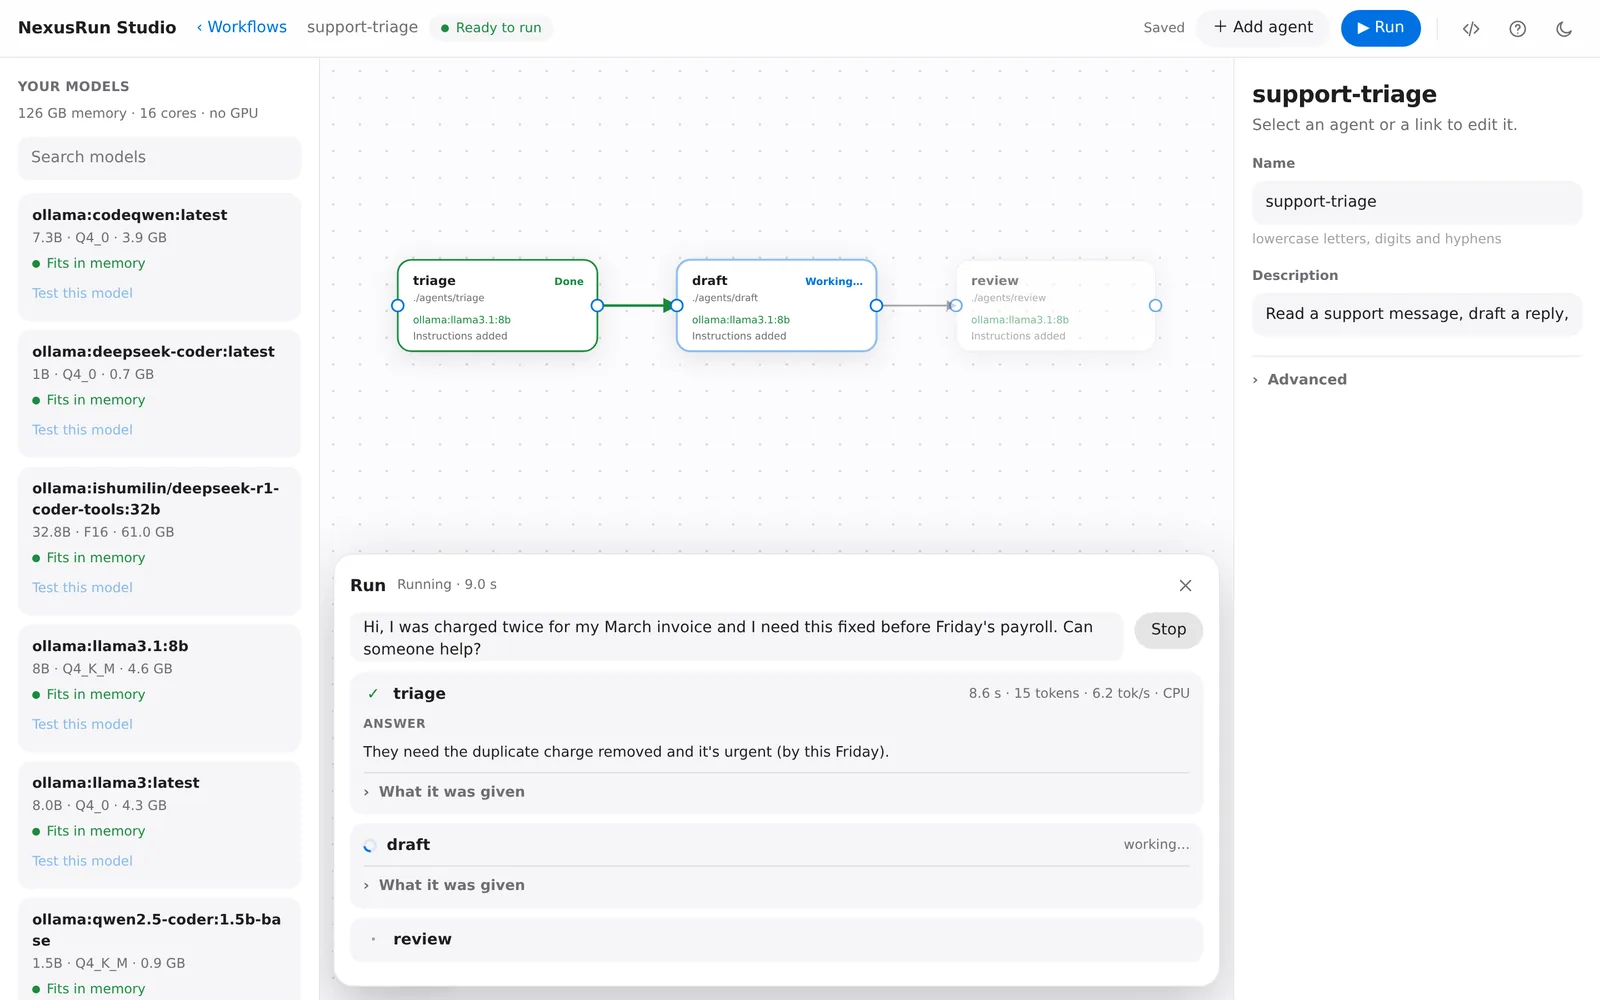This screenshot has height=1000, width=1600.
Task: Click the triage node's input connector
Action: tap(398, 306)
